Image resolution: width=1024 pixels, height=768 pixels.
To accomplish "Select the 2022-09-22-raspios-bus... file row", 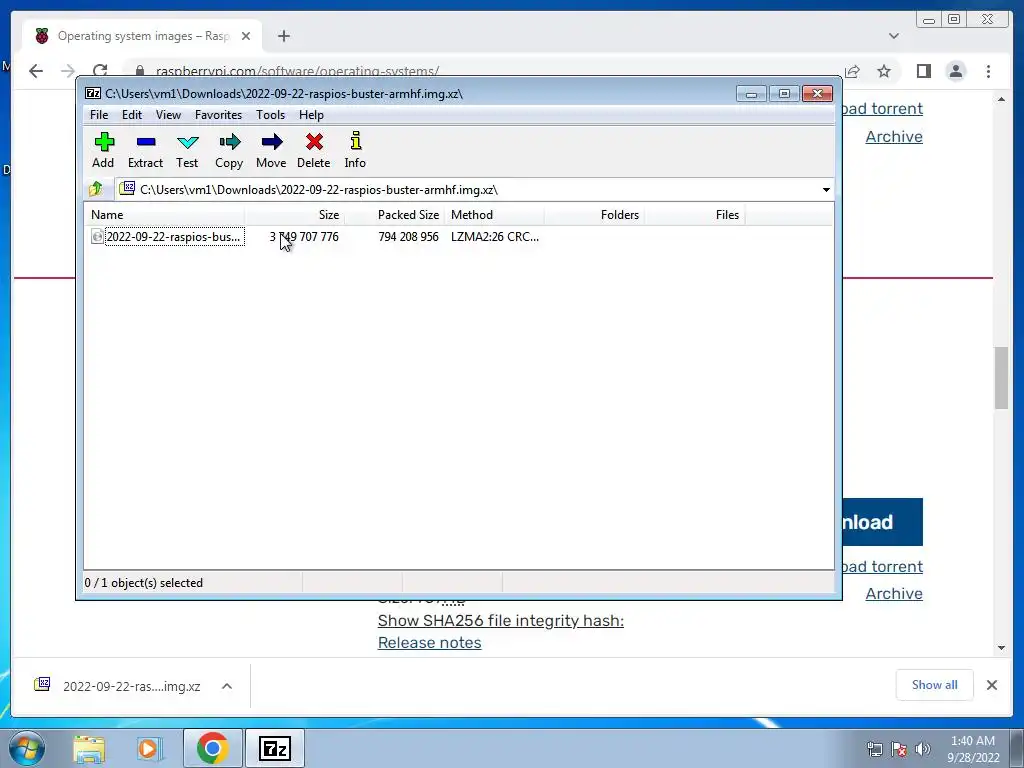I will [174, 237].
